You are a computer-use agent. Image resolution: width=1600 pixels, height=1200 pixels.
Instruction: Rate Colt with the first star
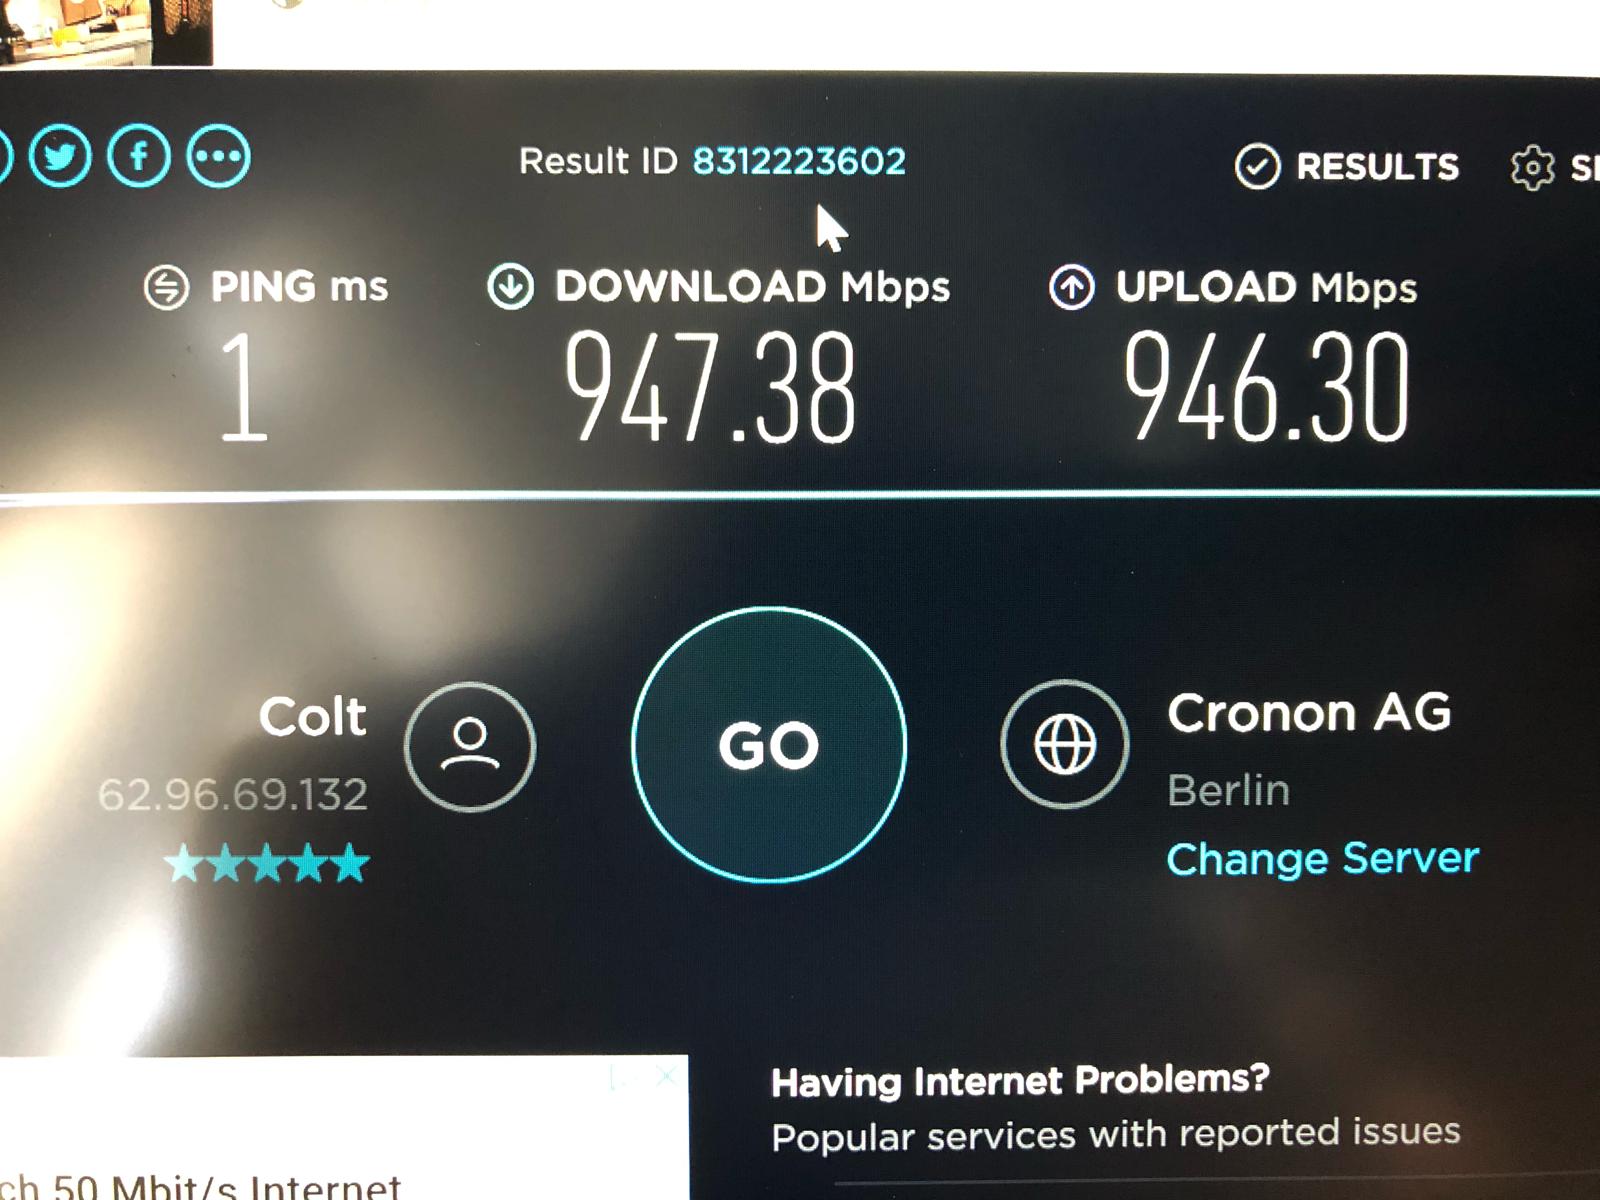click(184, 863)
